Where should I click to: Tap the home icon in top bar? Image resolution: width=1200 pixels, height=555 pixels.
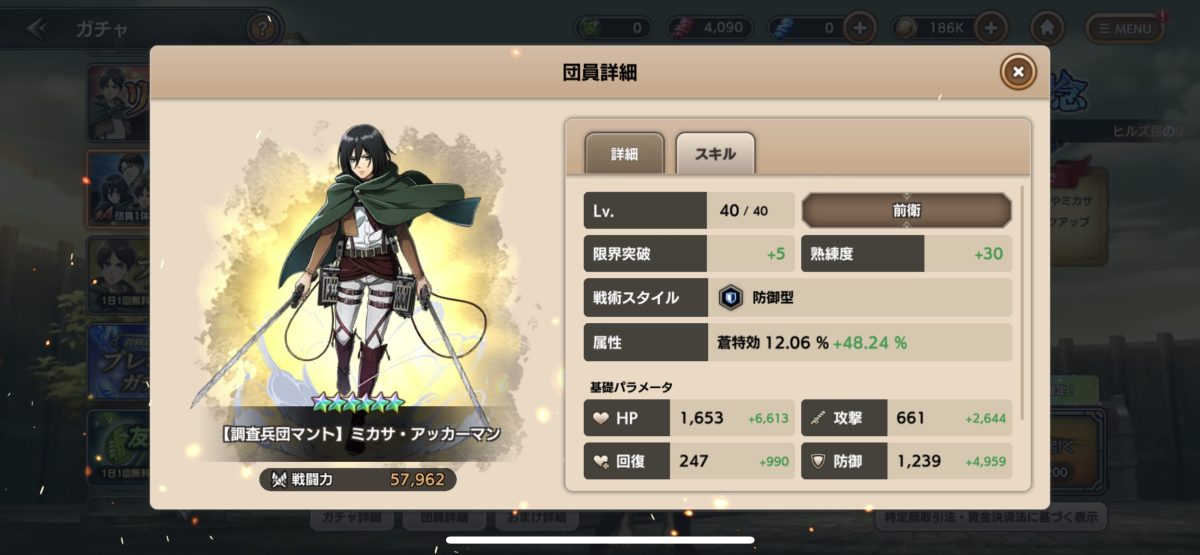tap(1047, 28)
